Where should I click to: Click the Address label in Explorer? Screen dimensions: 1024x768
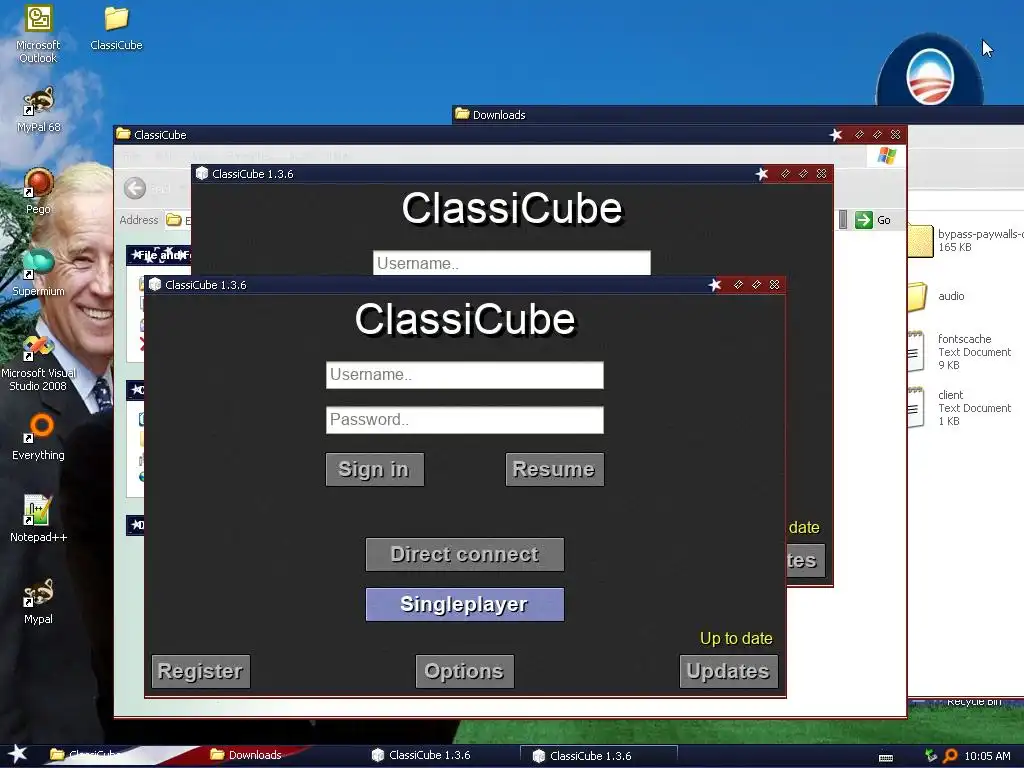[x=138, y=220]
